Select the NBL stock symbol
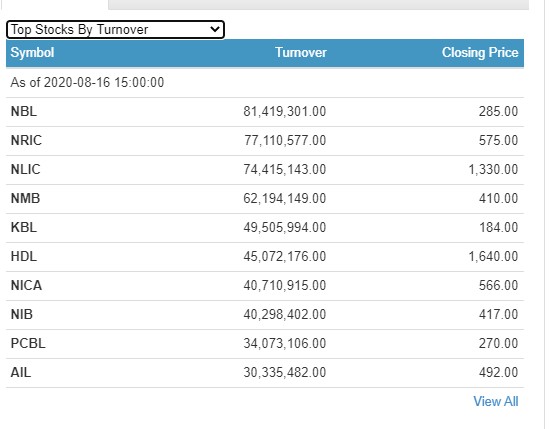This screenshot has width=550, height=429. point(24,112)
